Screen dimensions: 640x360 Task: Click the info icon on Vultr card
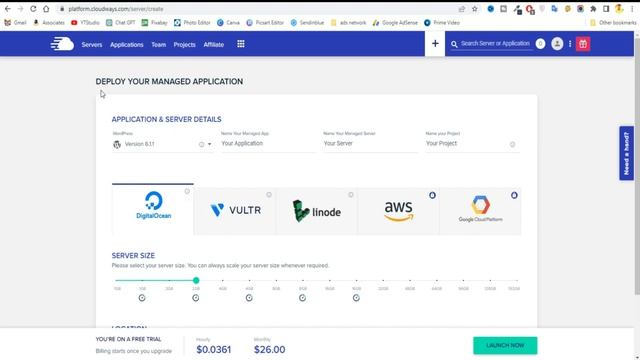269,195
